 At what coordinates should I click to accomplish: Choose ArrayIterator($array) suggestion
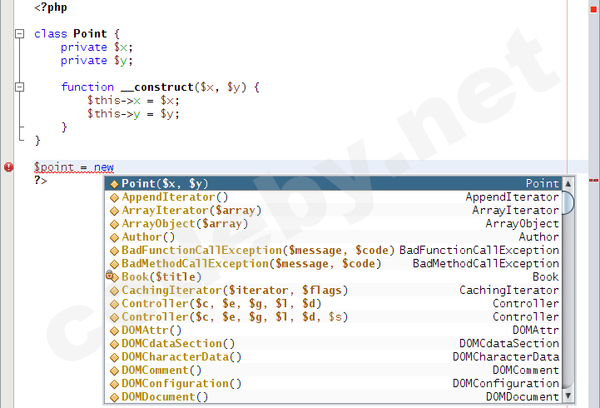pyautogui.click(x=333, y=211)
